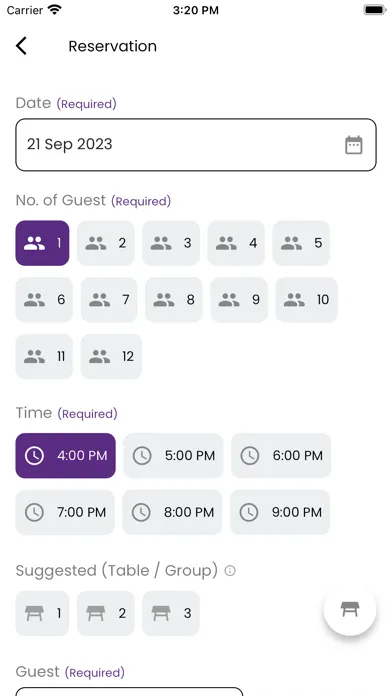392x696 pixels.
Task: Select suggested table 1
Action: (x=42, y=613)
